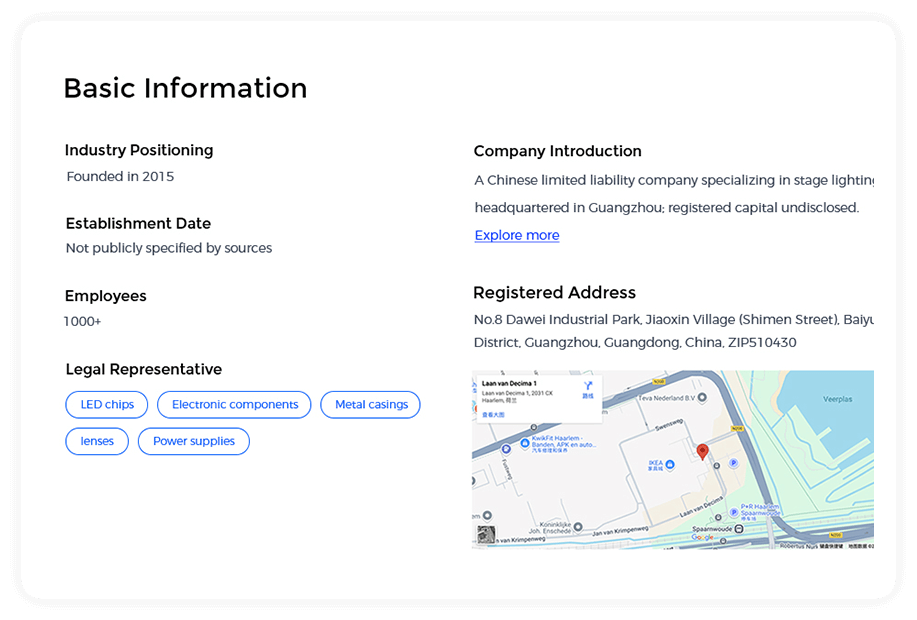Select the Electronic components chip
Screen dimensions: 917x620
[x=233, y=405]
